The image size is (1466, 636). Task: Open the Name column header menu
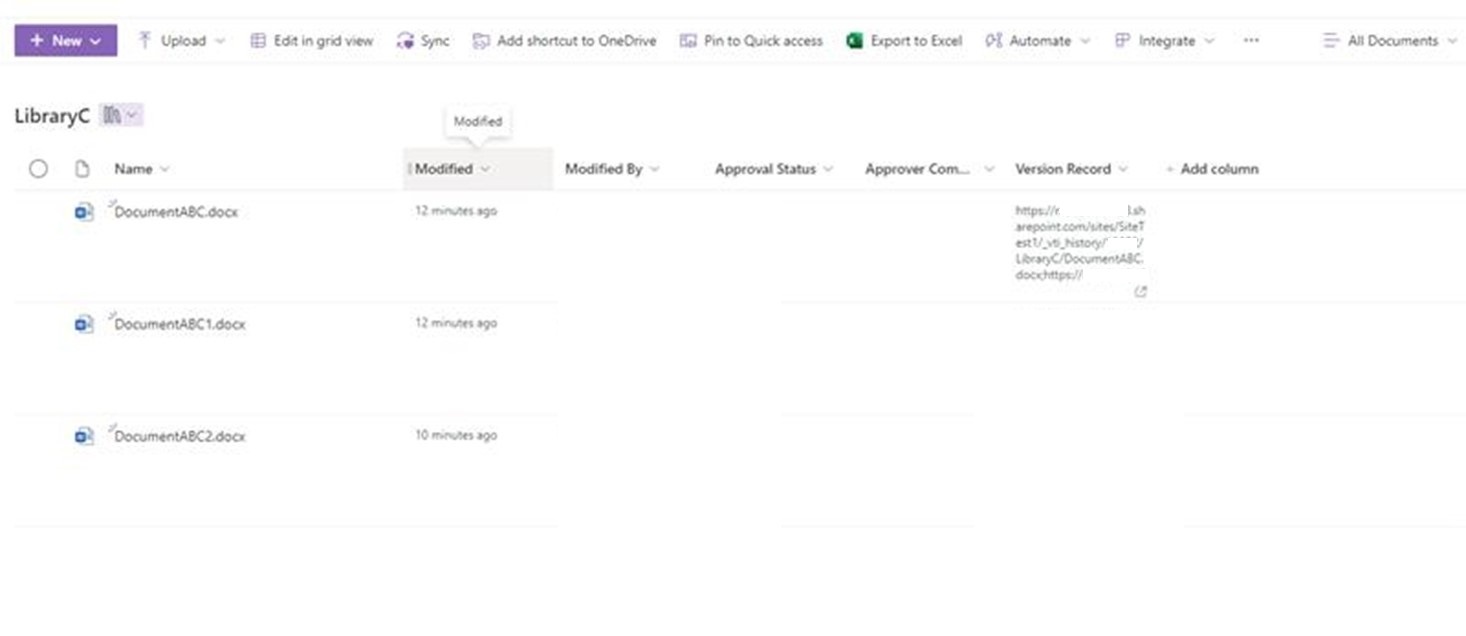coord(142,169)
